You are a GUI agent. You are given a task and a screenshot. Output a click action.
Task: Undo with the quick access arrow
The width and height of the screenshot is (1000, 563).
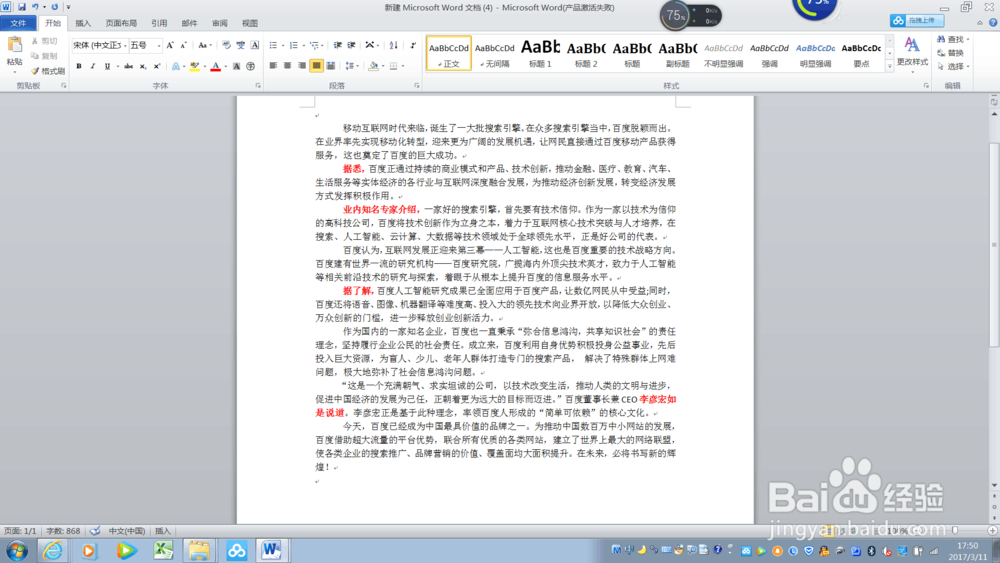35,7
